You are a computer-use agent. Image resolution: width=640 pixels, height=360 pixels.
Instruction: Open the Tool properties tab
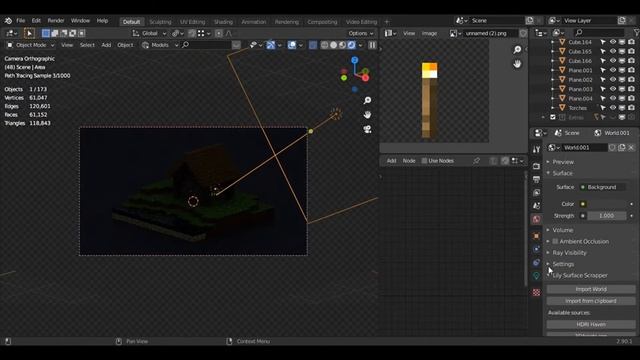[x=536, y=149]
